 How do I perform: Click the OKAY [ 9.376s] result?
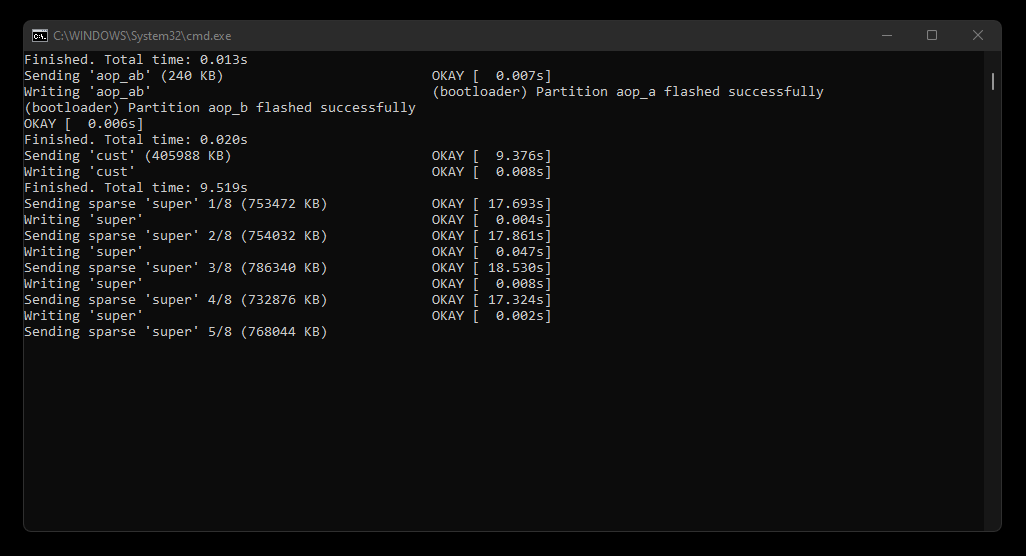491,156
